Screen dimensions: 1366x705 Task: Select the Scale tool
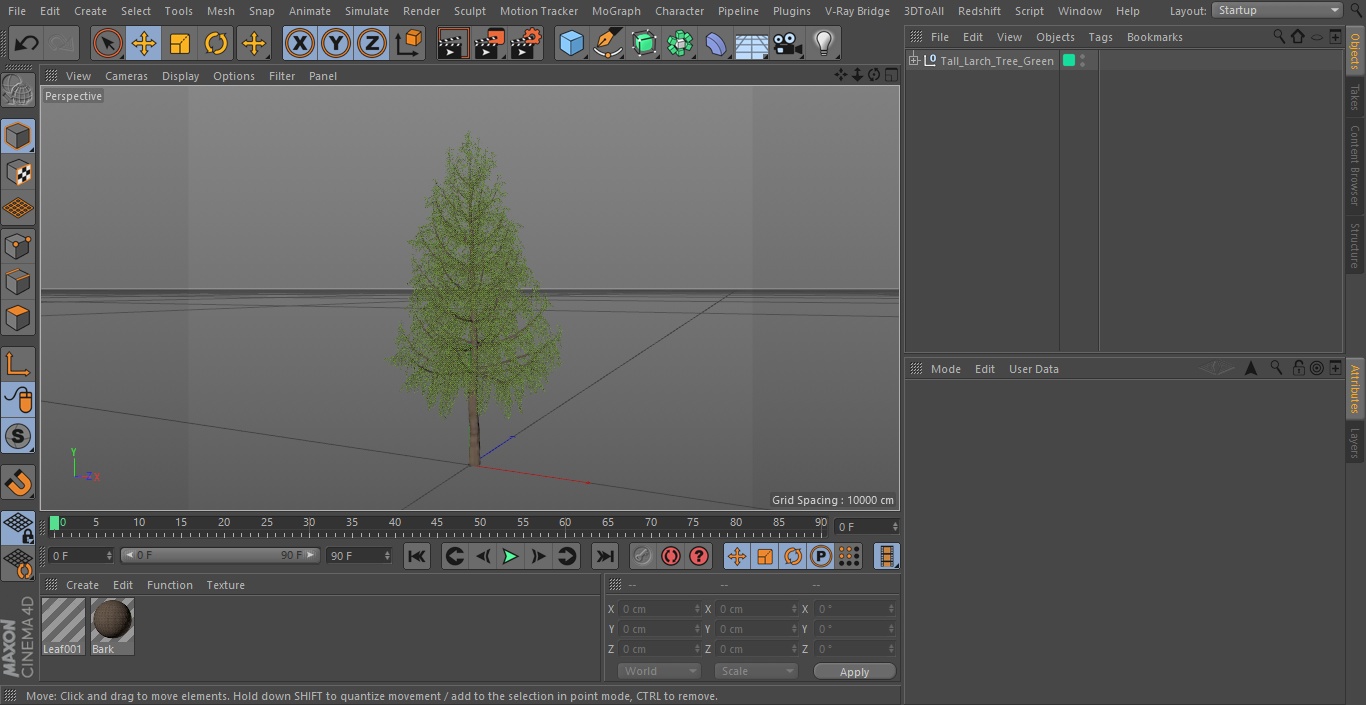point(180,43)
